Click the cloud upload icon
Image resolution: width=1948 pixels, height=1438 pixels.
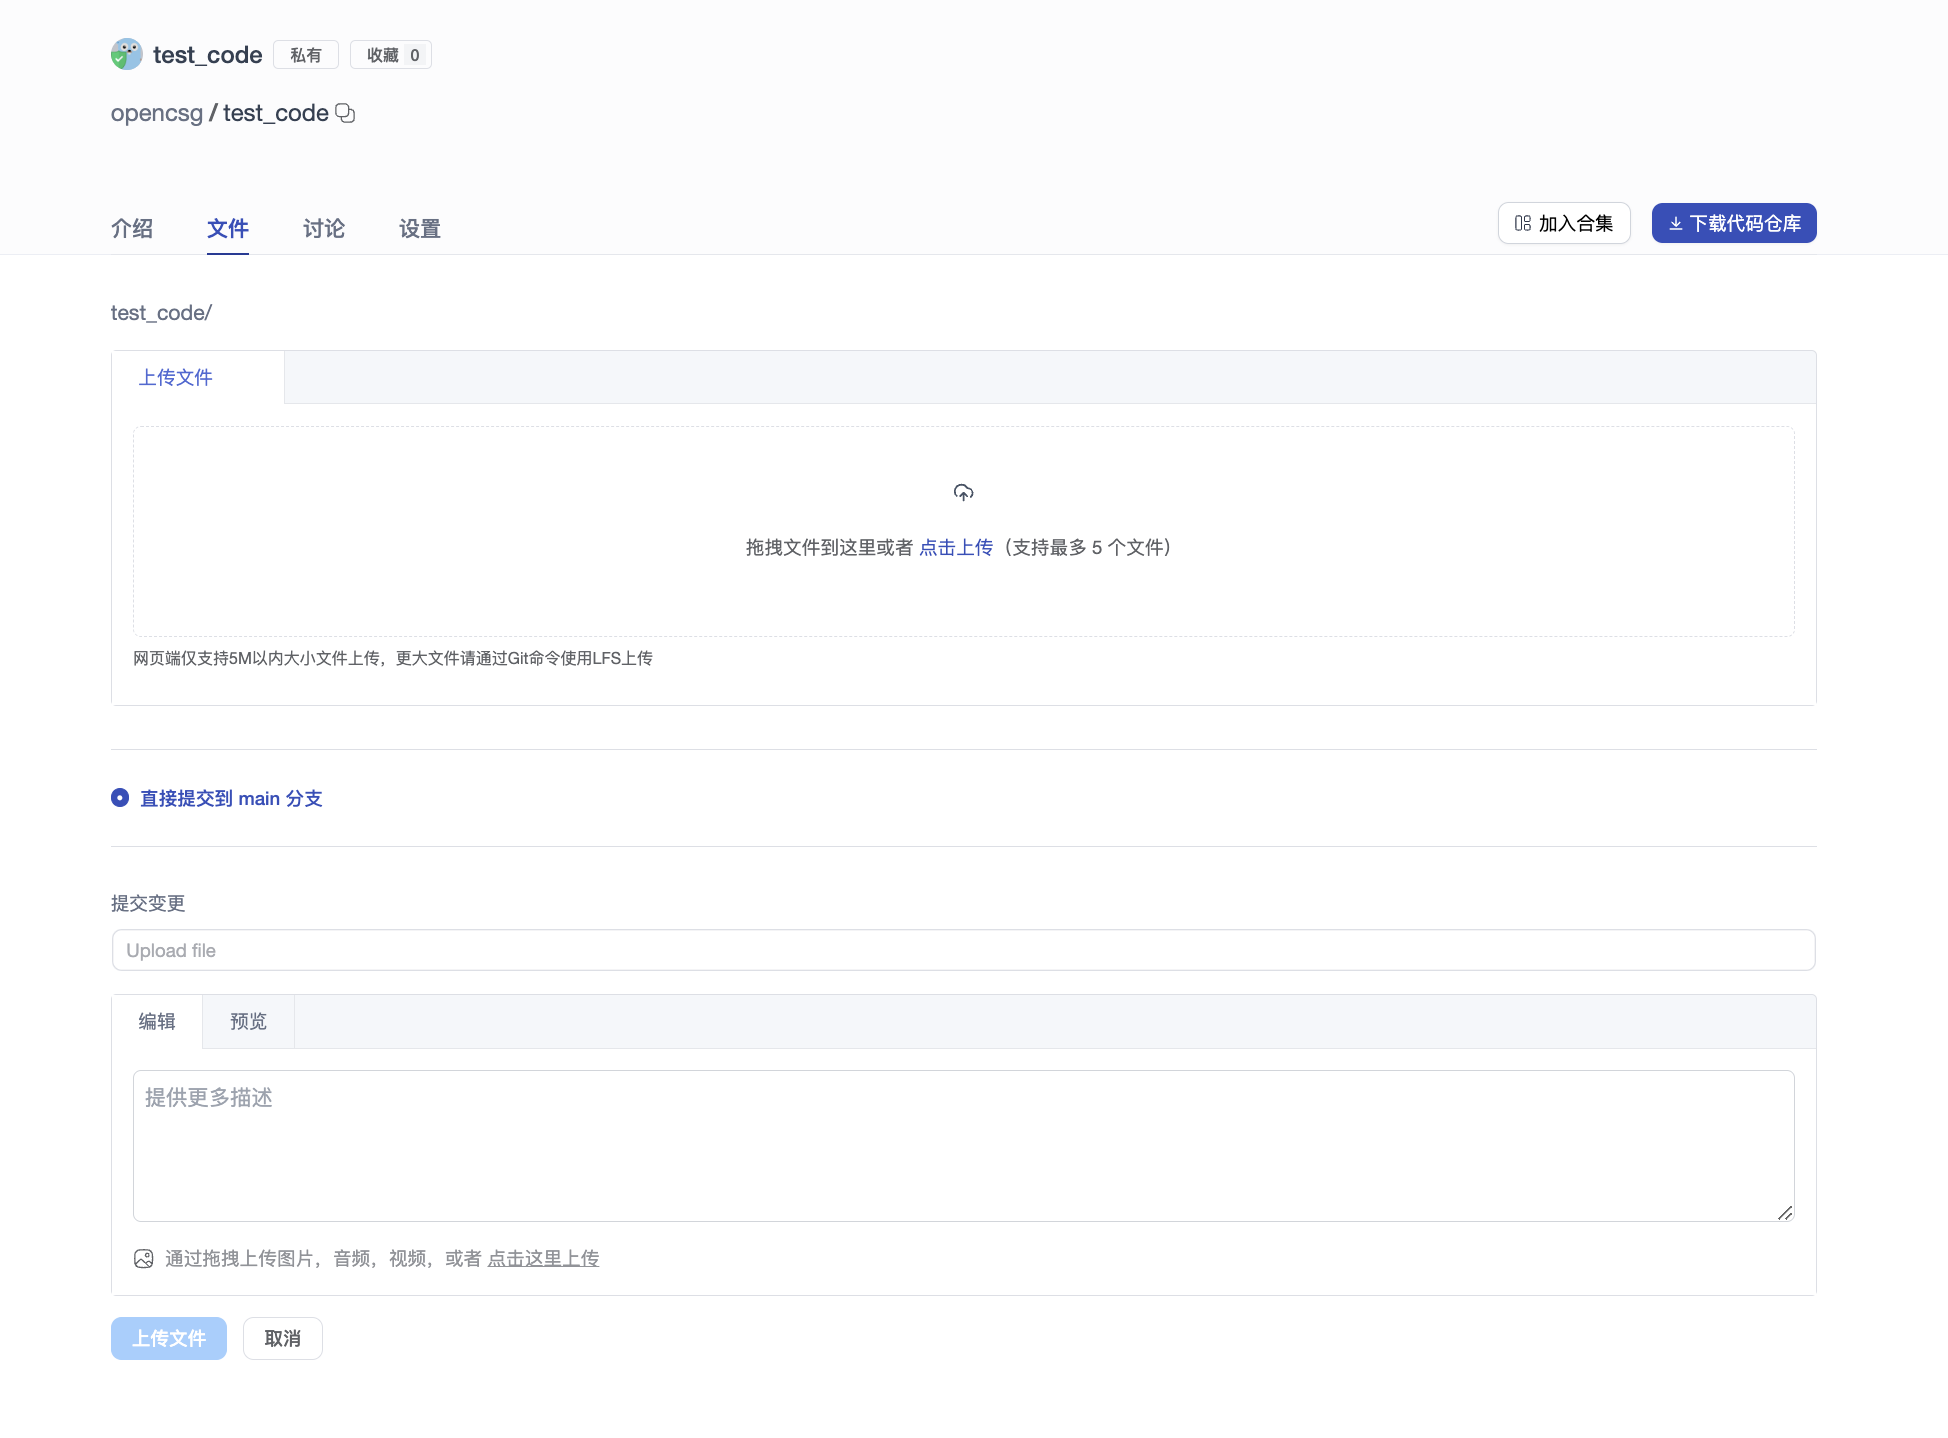[963, 492]
